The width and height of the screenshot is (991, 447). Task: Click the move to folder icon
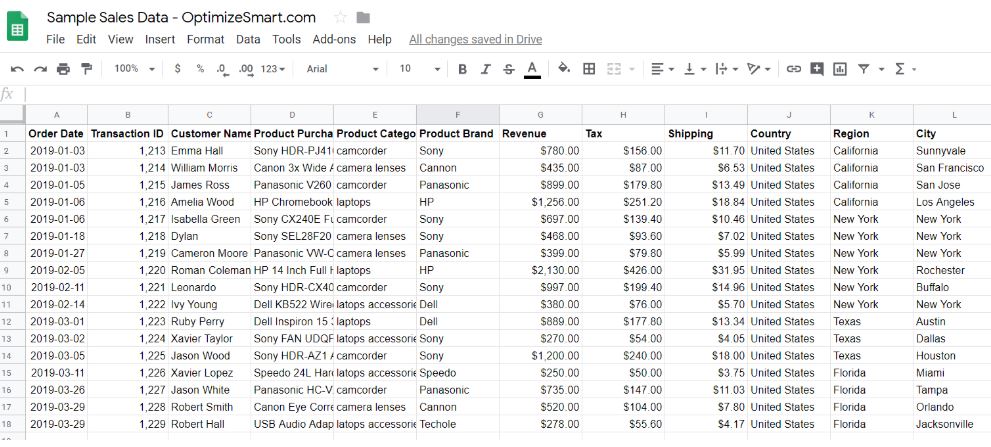pos(363,17)
